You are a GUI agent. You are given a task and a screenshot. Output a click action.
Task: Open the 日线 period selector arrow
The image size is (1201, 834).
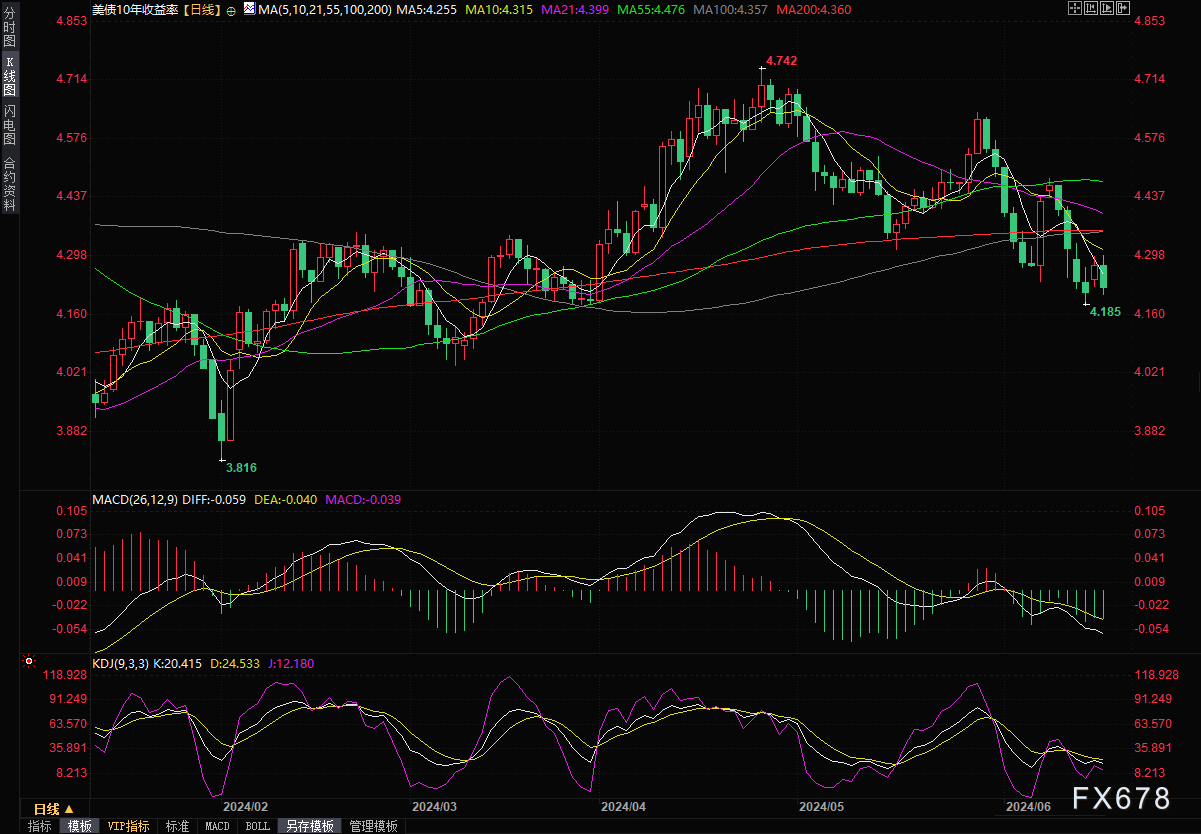(69, 808)
